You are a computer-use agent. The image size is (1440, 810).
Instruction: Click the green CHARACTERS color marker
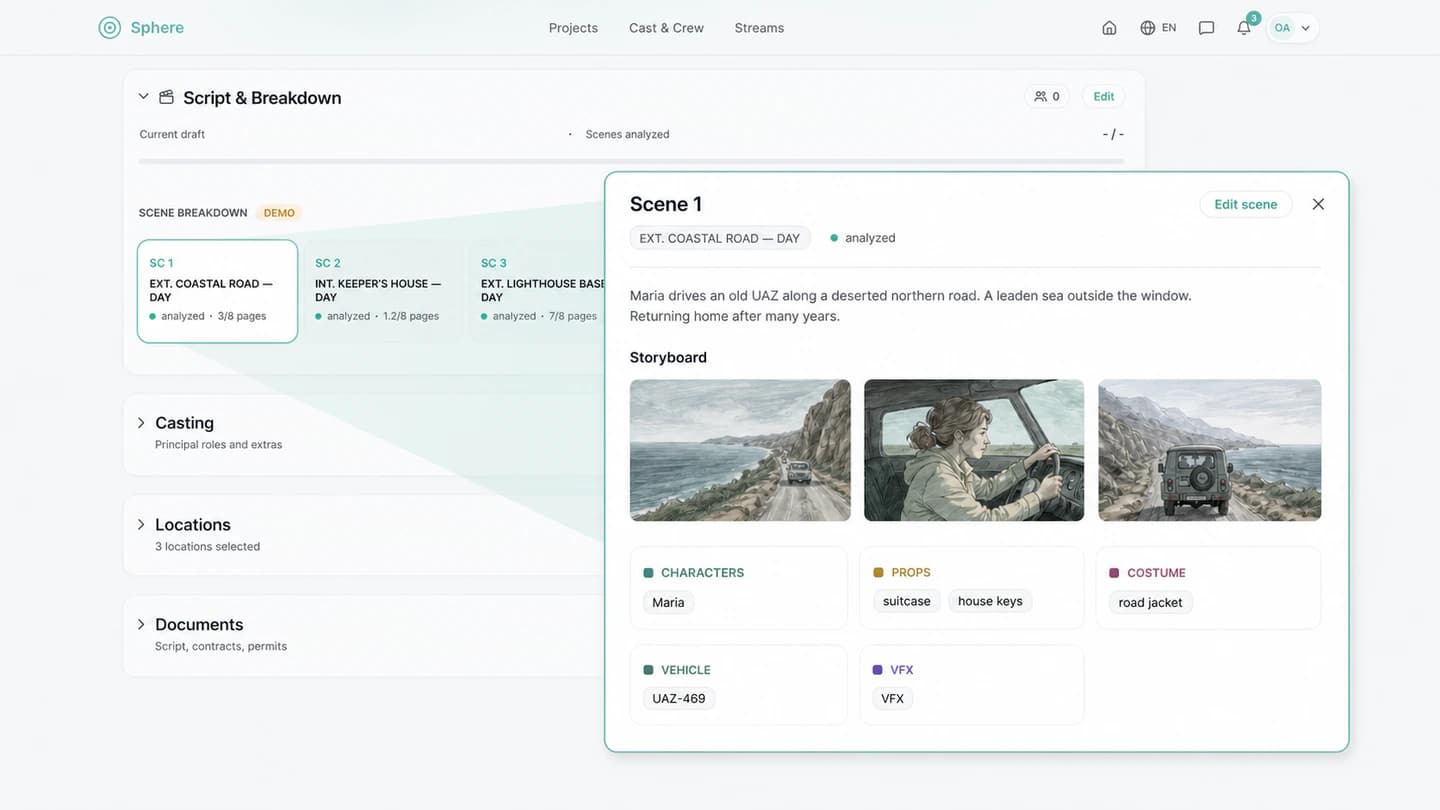click(648, 573)
